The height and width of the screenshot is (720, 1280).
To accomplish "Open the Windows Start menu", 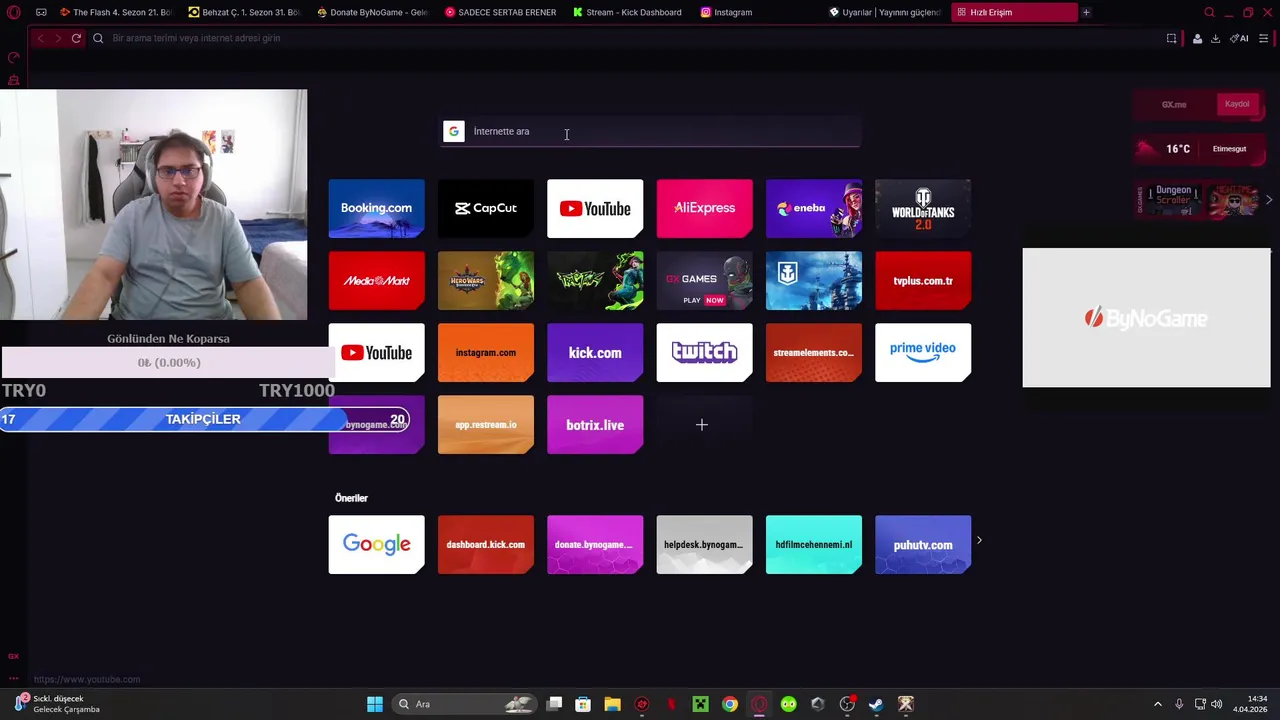I will 375,704.
